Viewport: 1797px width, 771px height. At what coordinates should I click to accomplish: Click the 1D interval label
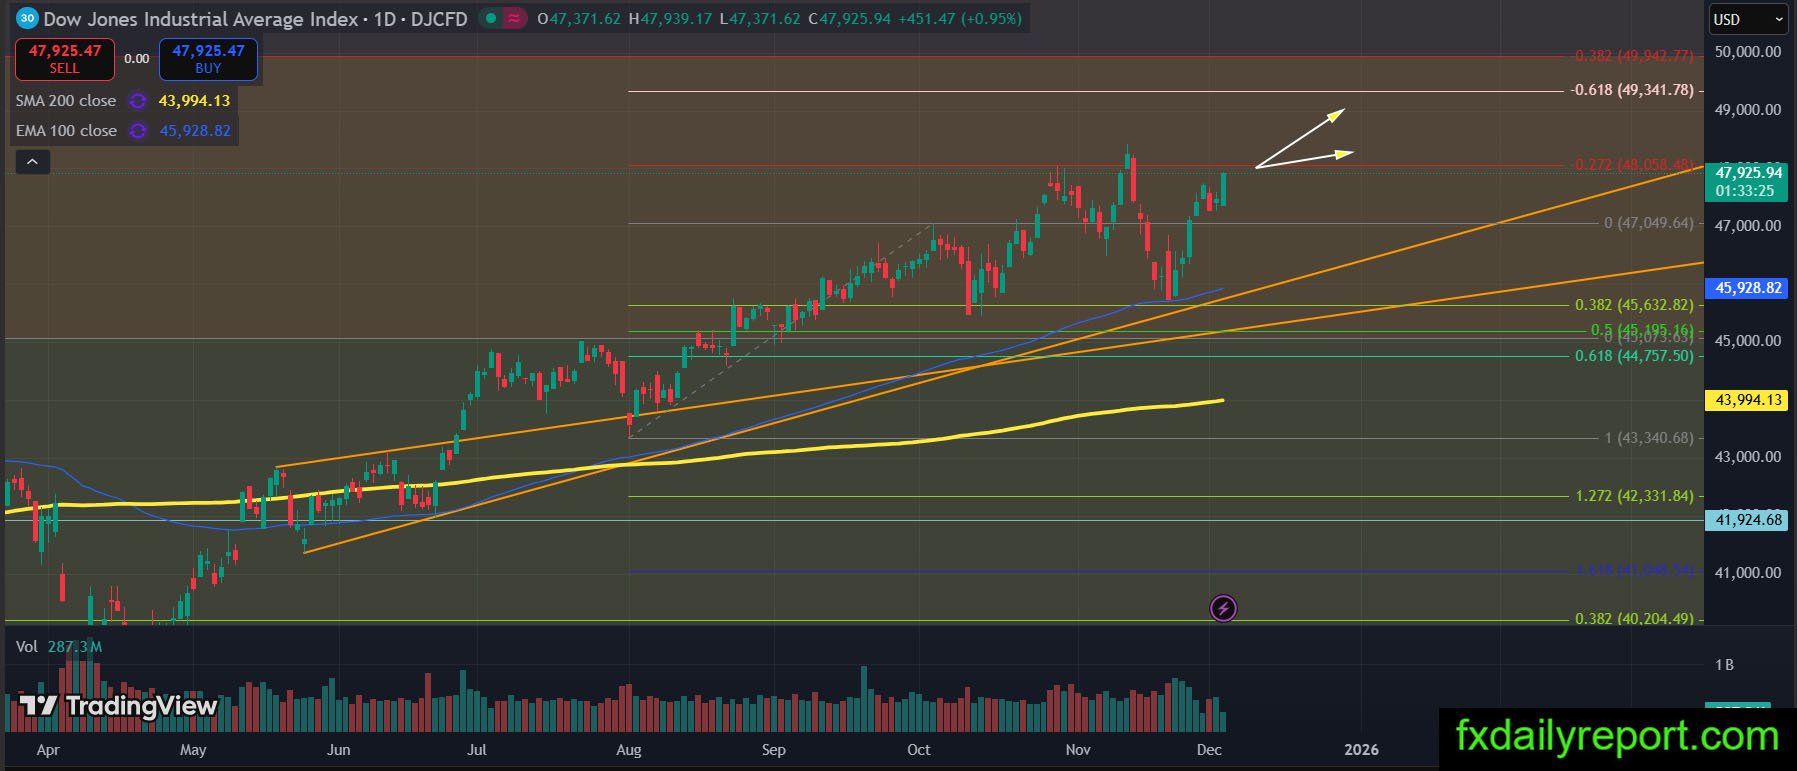pyautogui.click(x=385, y=18)
